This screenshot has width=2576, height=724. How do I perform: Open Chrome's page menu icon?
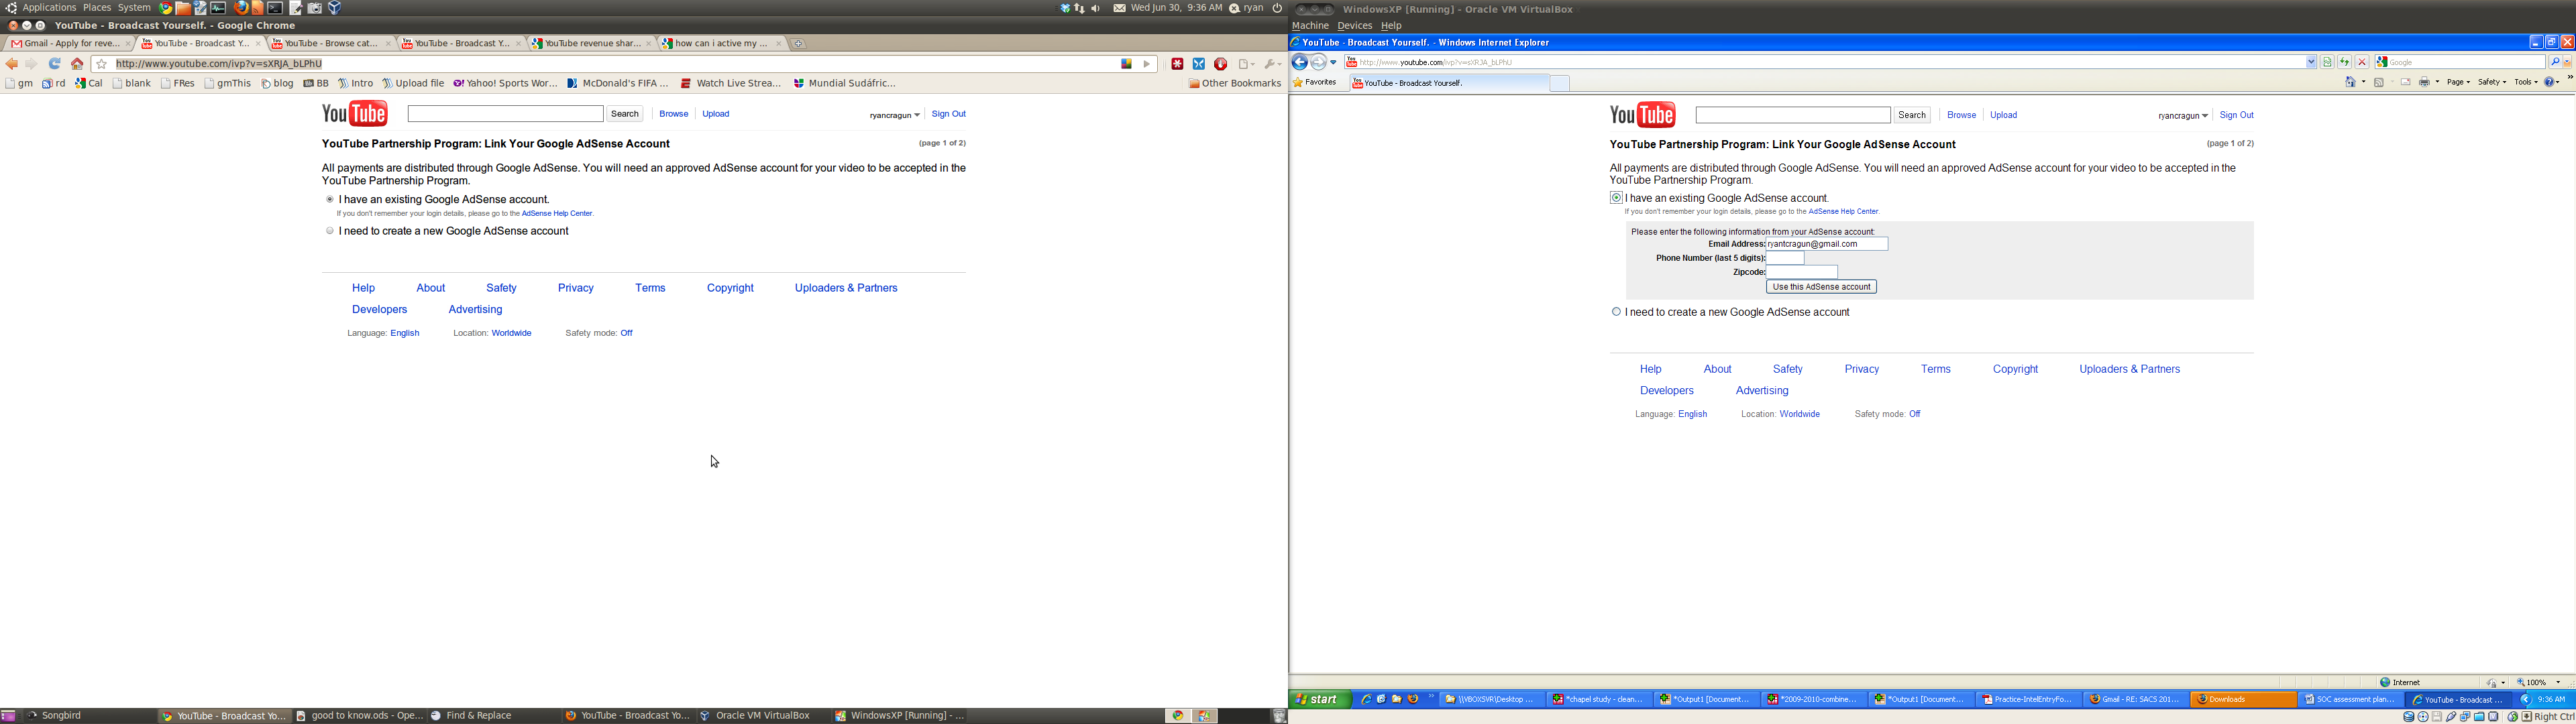point(1246,64)
